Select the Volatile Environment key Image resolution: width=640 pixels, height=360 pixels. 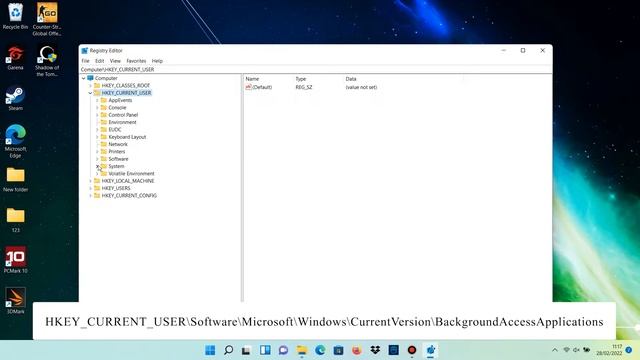pos(131,173)
